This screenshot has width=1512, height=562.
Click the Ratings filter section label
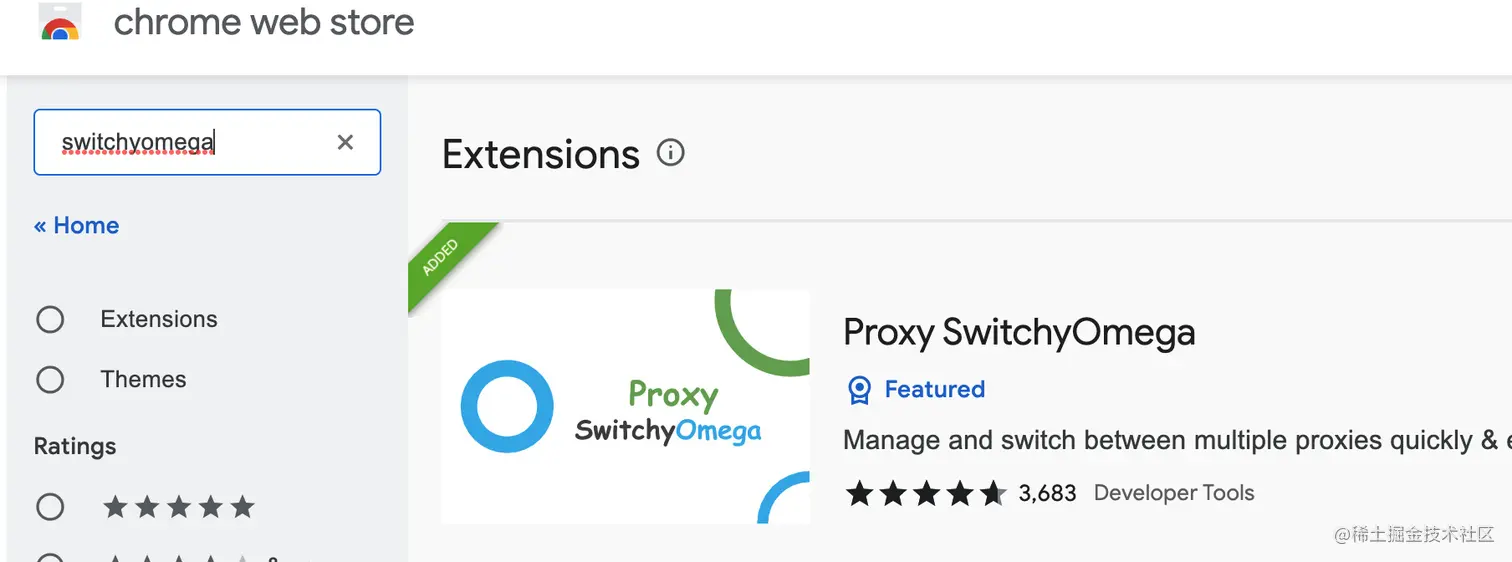(x=75, y=447)
